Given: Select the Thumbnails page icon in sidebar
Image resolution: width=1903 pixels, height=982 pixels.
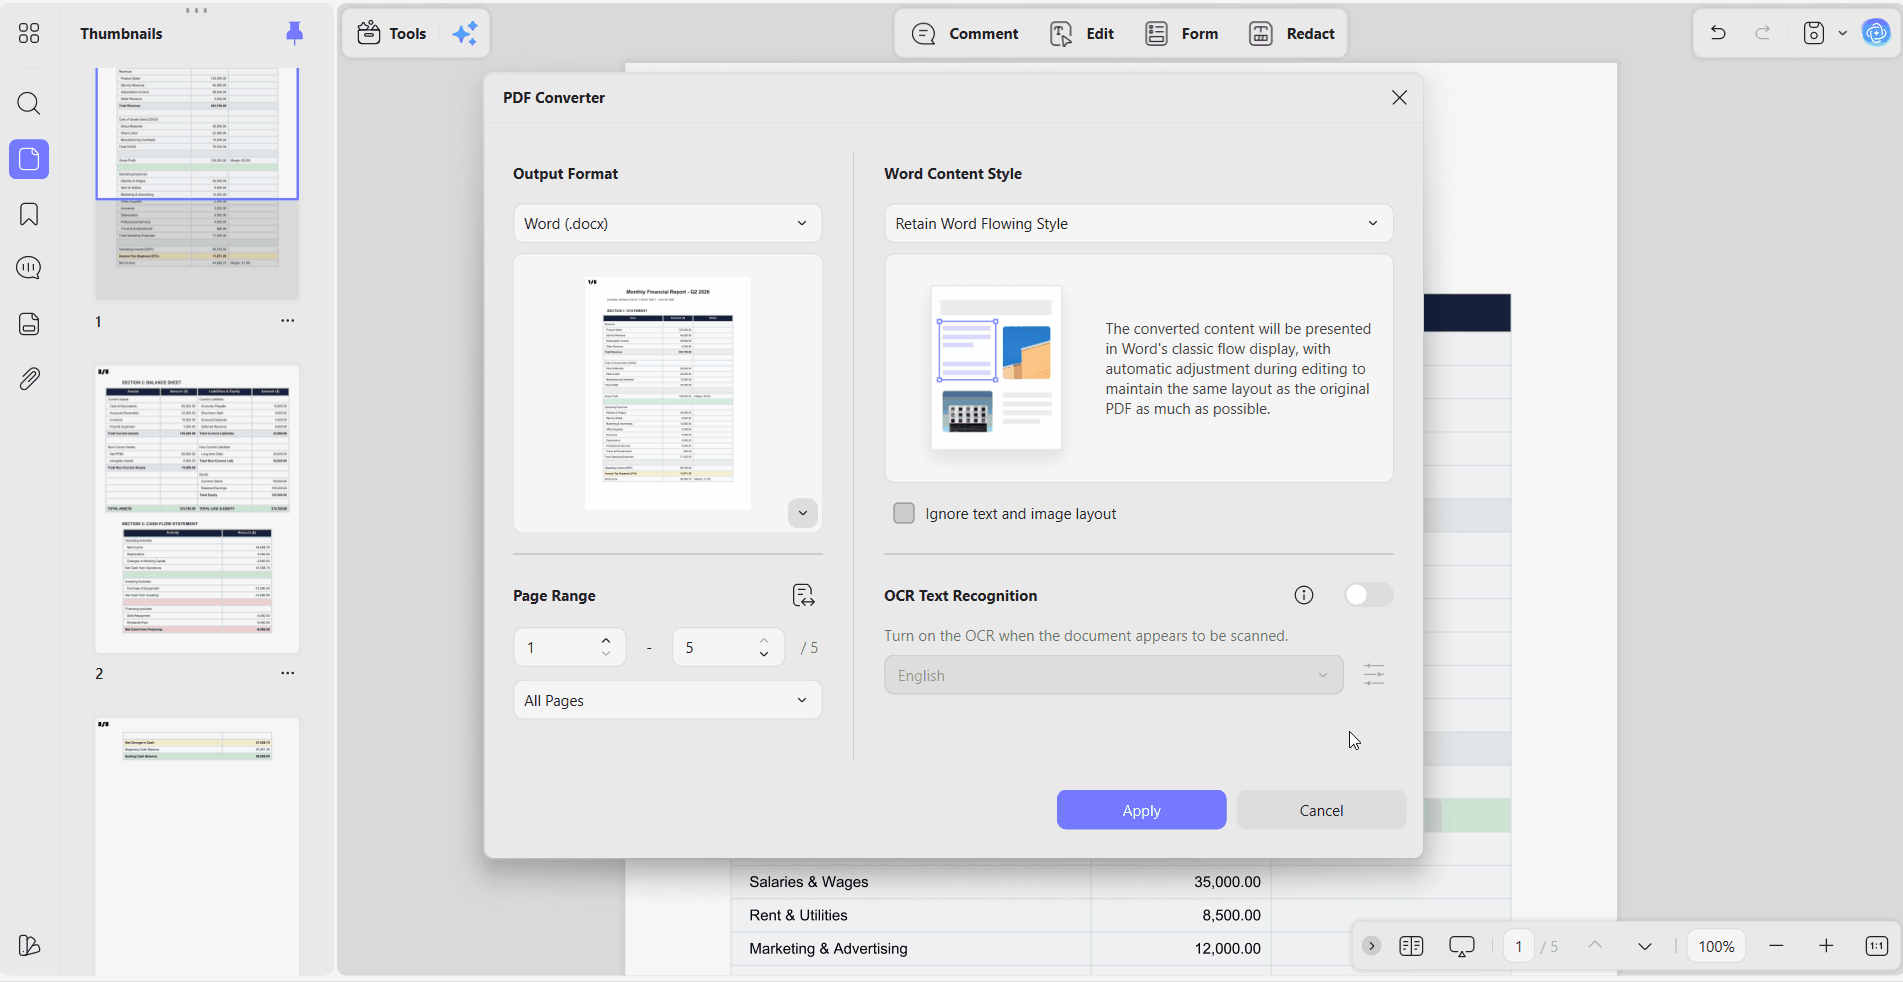Looking at the screenshot, I should [29, 159].
